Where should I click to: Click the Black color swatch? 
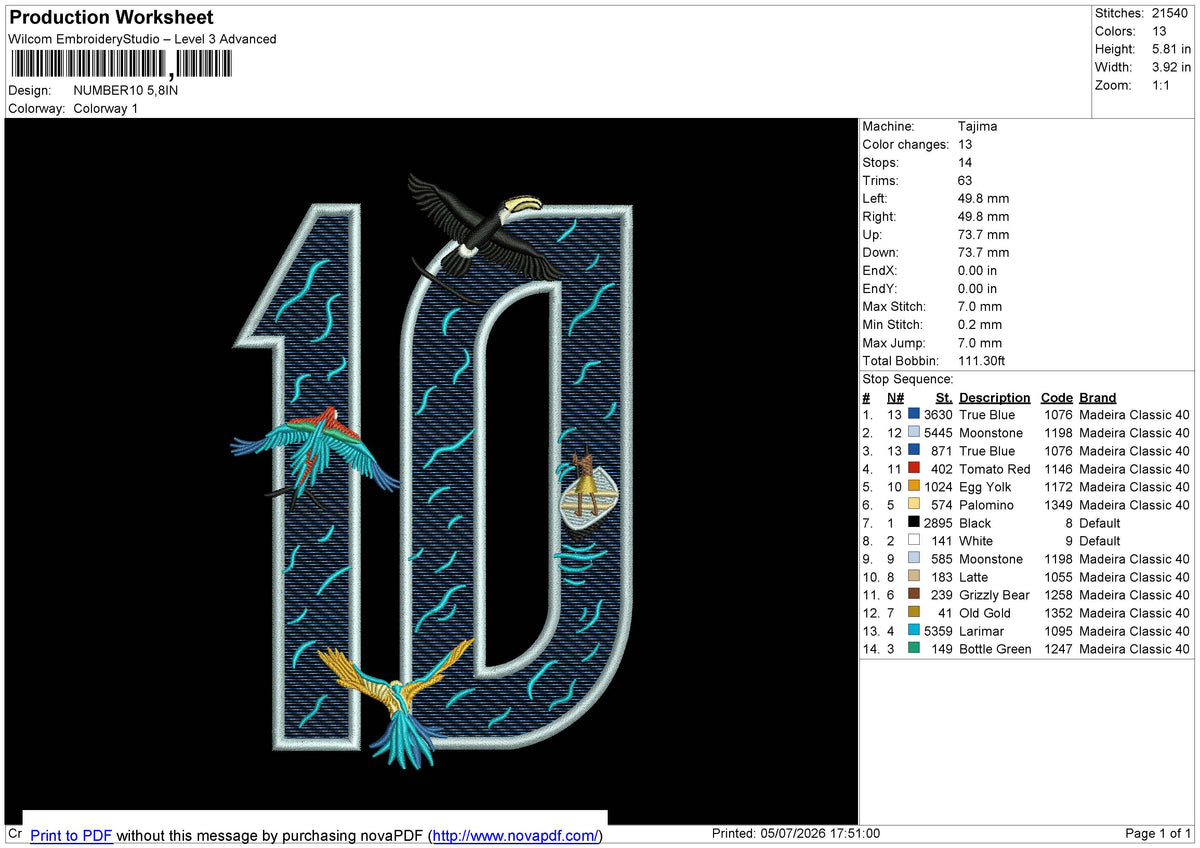coord(914,522)
